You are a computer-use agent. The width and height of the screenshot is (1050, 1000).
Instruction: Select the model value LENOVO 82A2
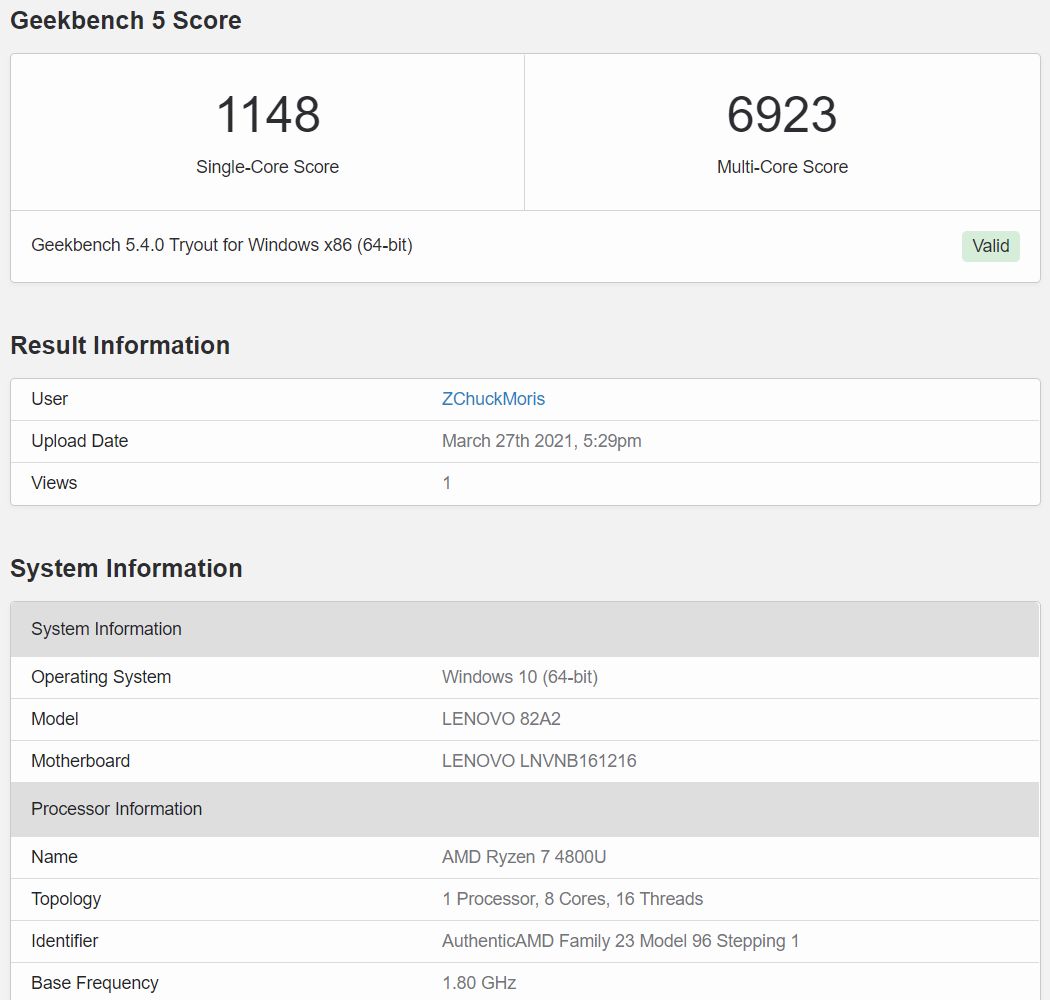point(501,719)
